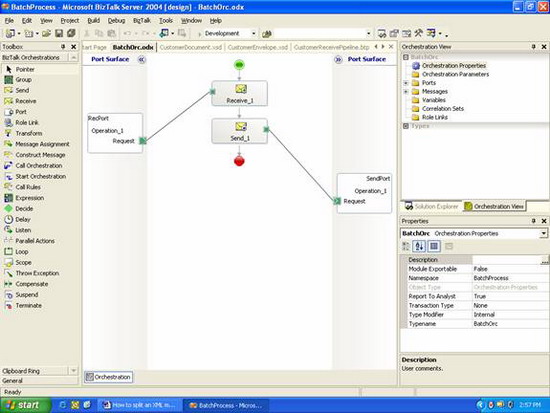Switch to CustomerDocument.xsd tab
The image size is (550, 413).
[190, 47]
